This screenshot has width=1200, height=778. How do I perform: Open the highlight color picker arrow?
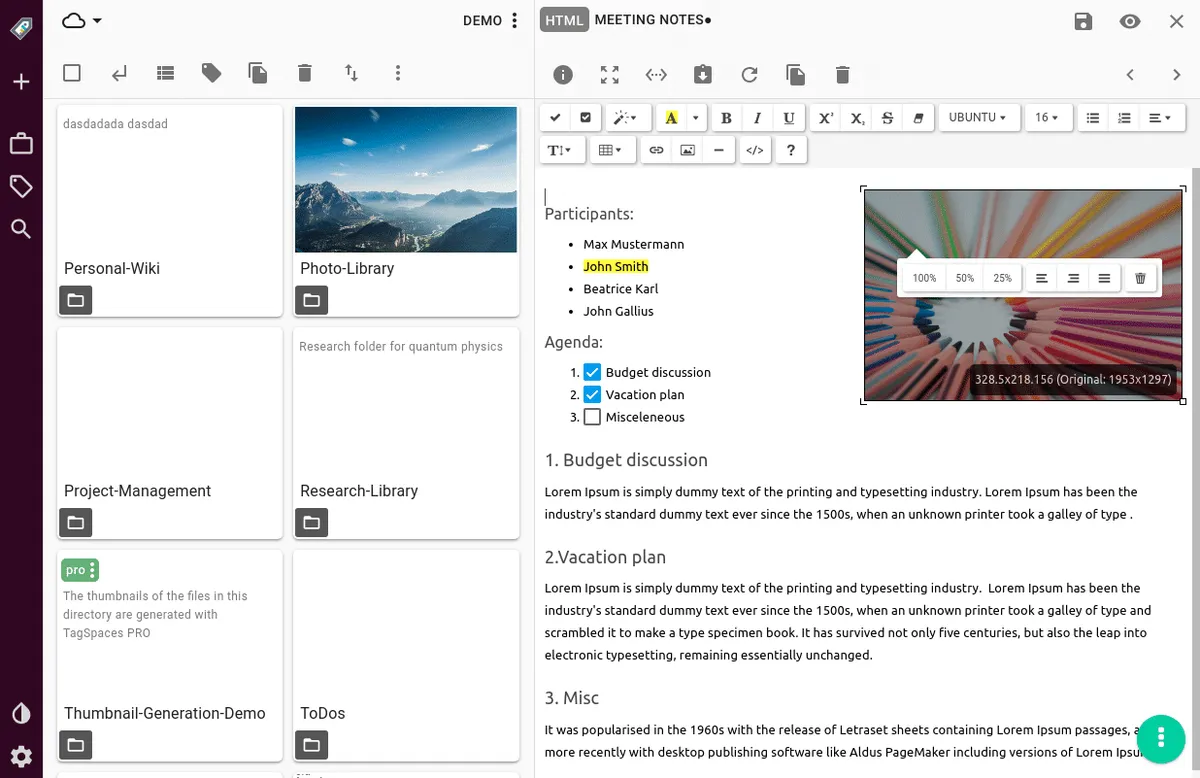coord(696,118)
